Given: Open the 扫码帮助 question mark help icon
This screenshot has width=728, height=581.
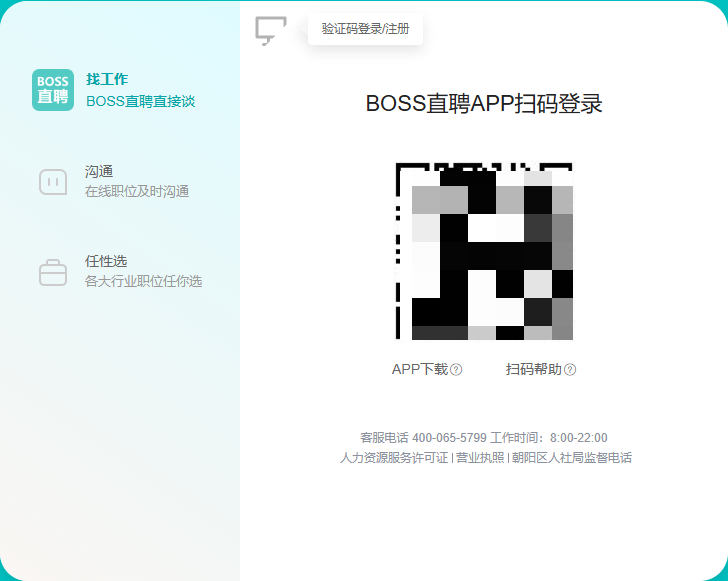Looking at the screenshot, I should [570, 370].
